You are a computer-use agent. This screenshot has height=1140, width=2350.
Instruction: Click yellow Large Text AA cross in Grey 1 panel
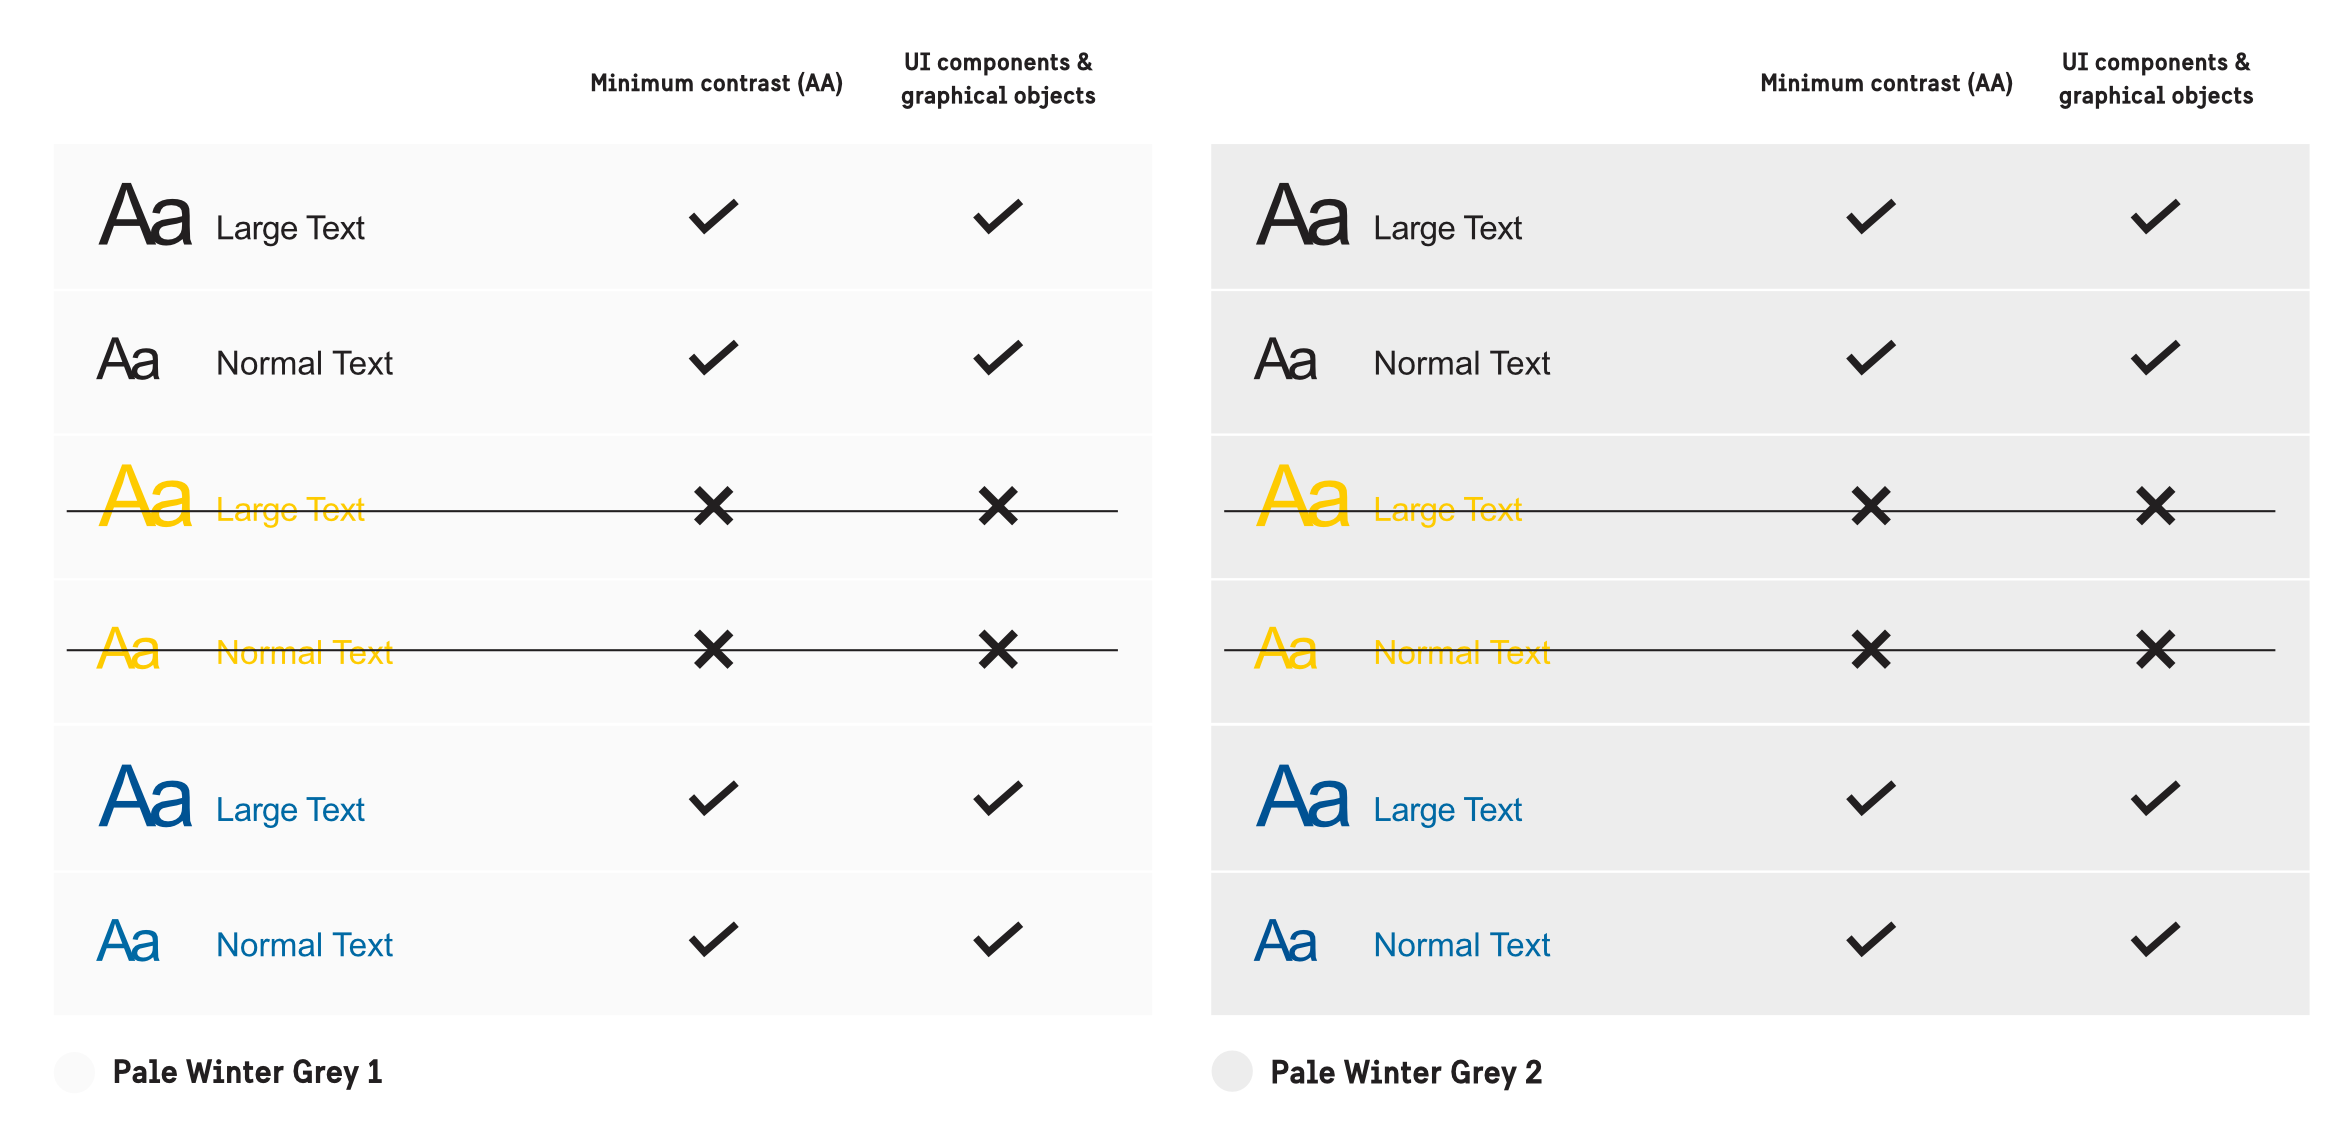pos(713,506)
